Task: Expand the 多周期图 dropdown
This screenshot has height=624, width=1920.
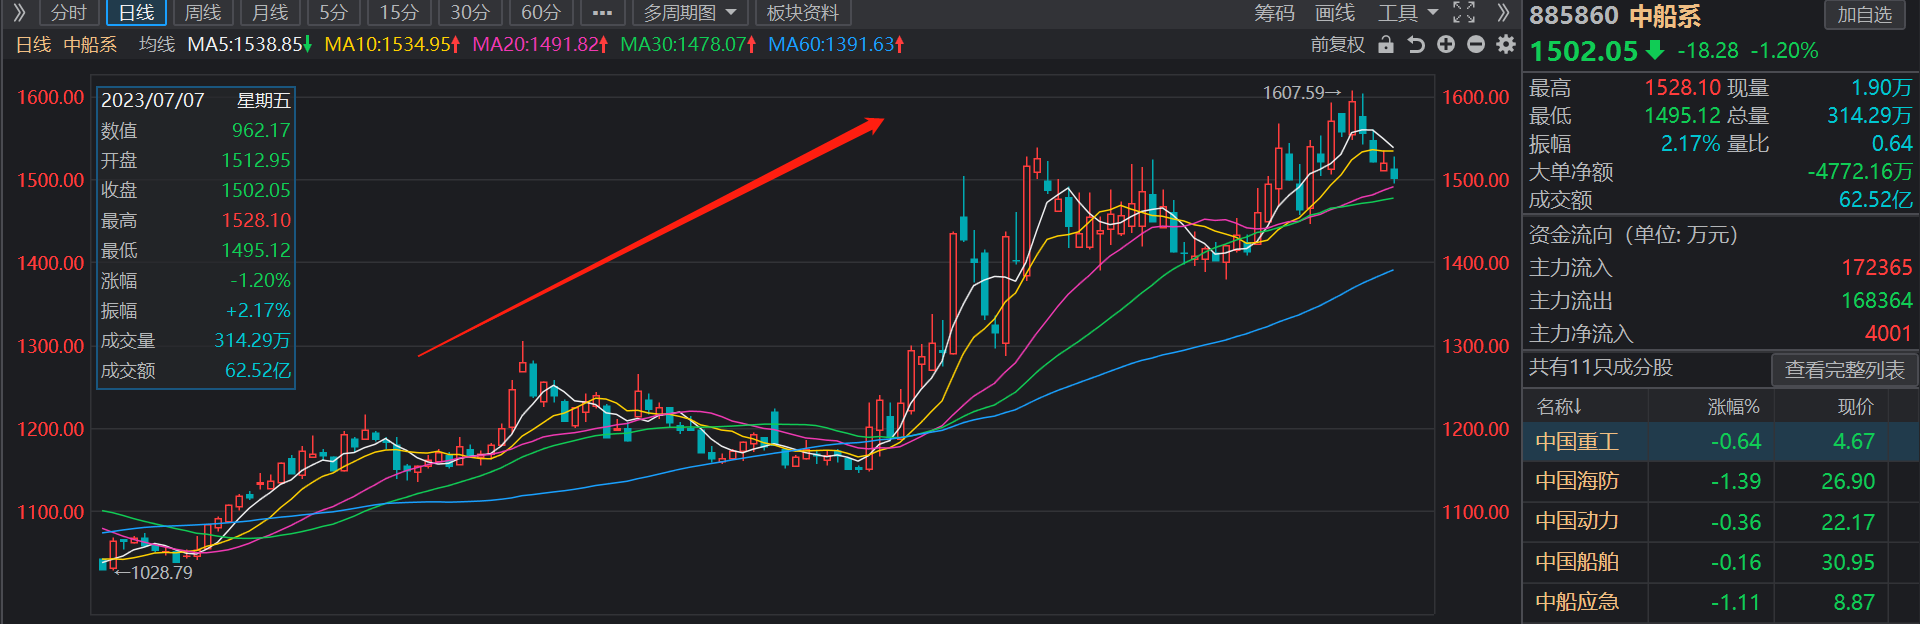Action: pos(690,13)
